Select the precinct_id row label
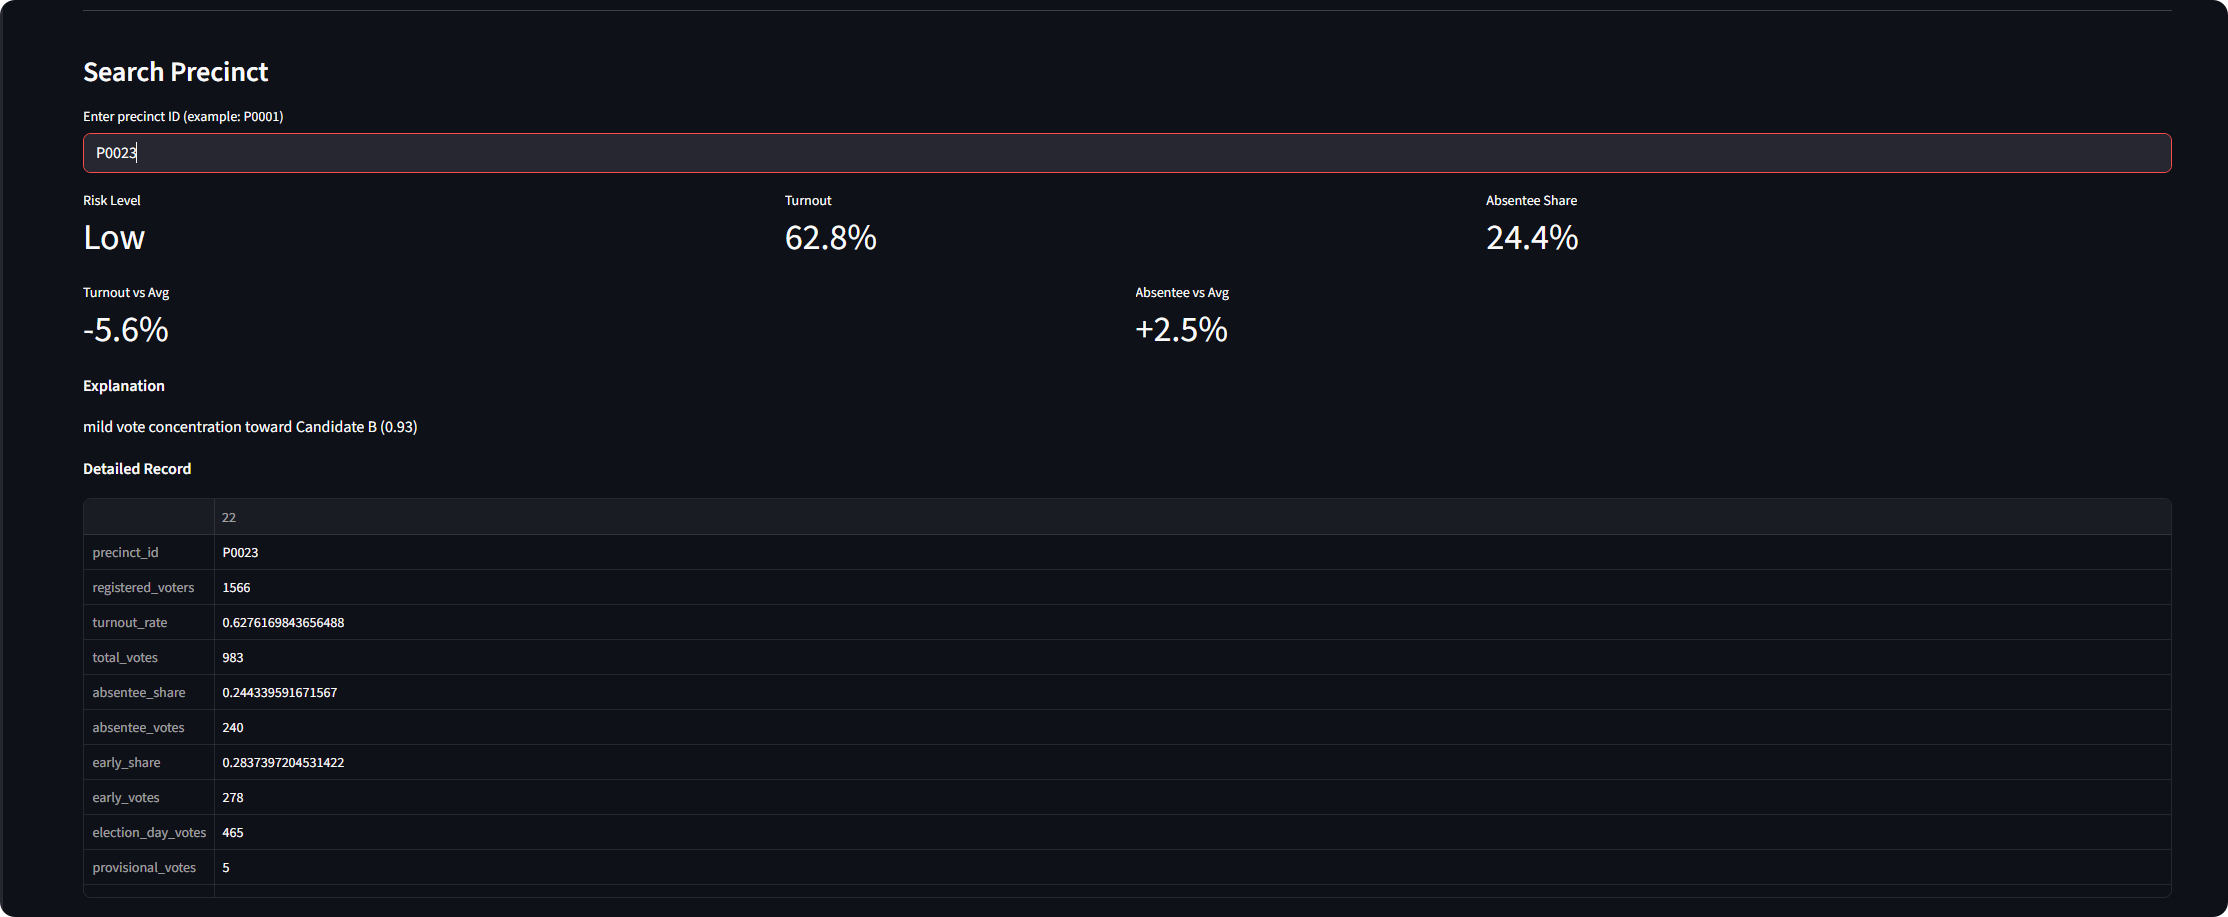 coord(125,552)
